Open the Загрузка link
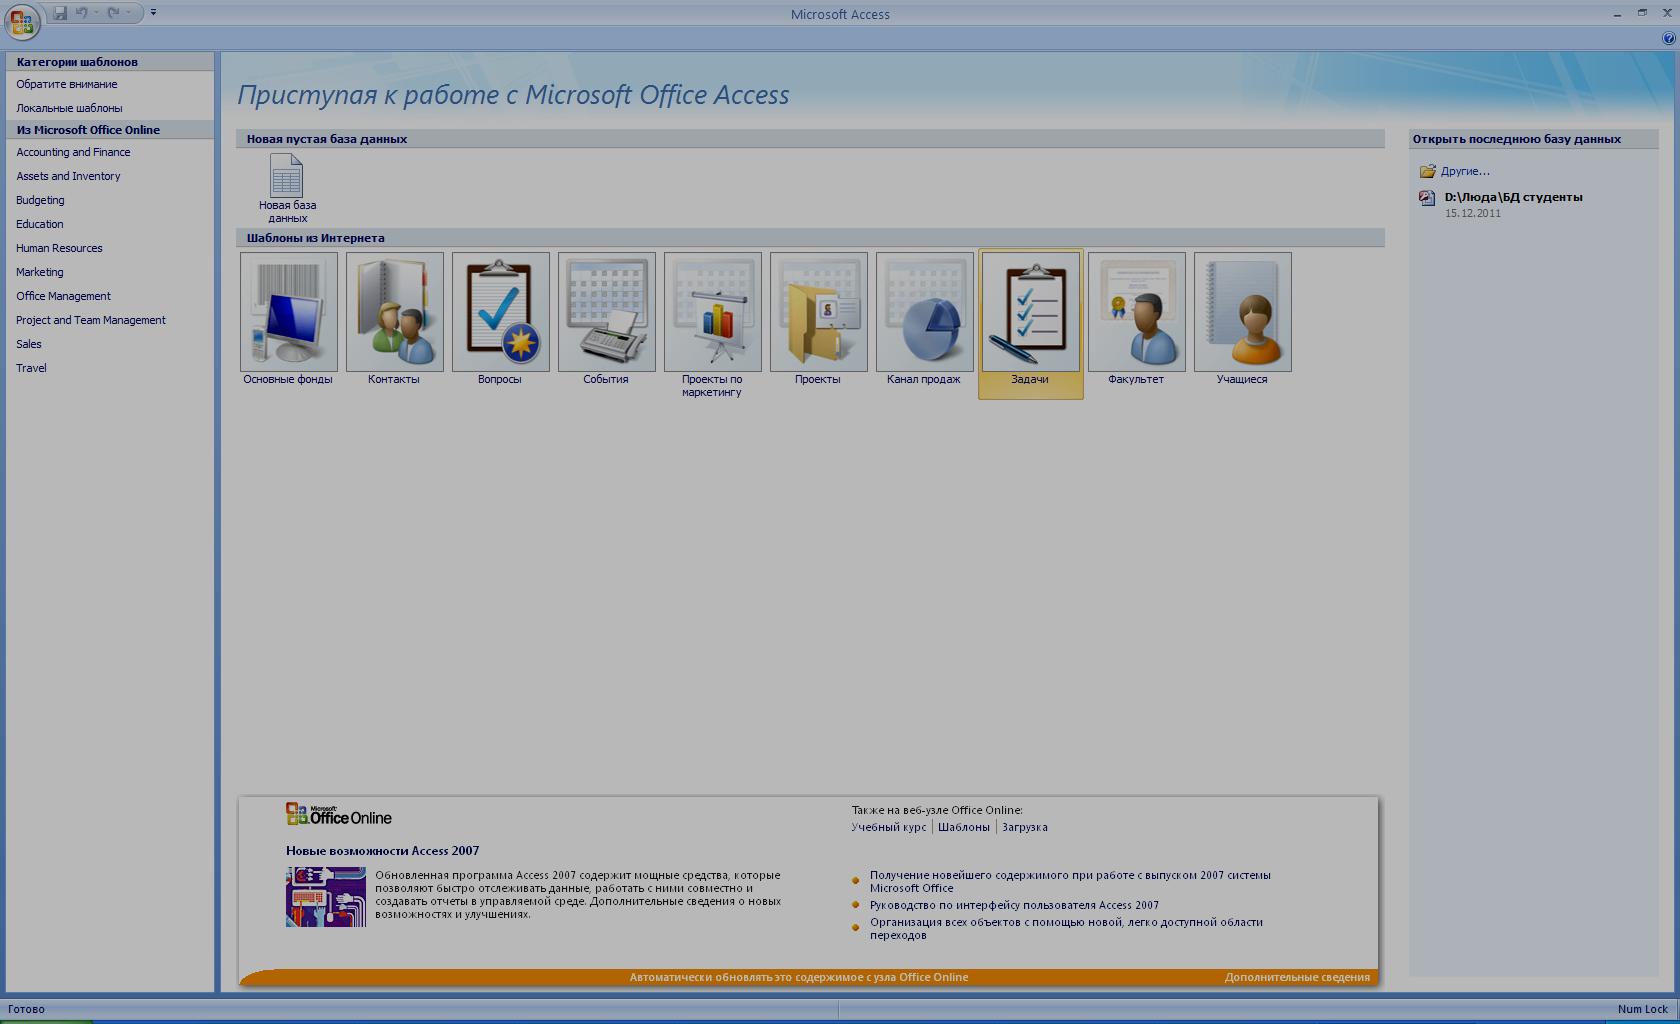This screenshot has height=1024, width=1680. pos(1025,827)
